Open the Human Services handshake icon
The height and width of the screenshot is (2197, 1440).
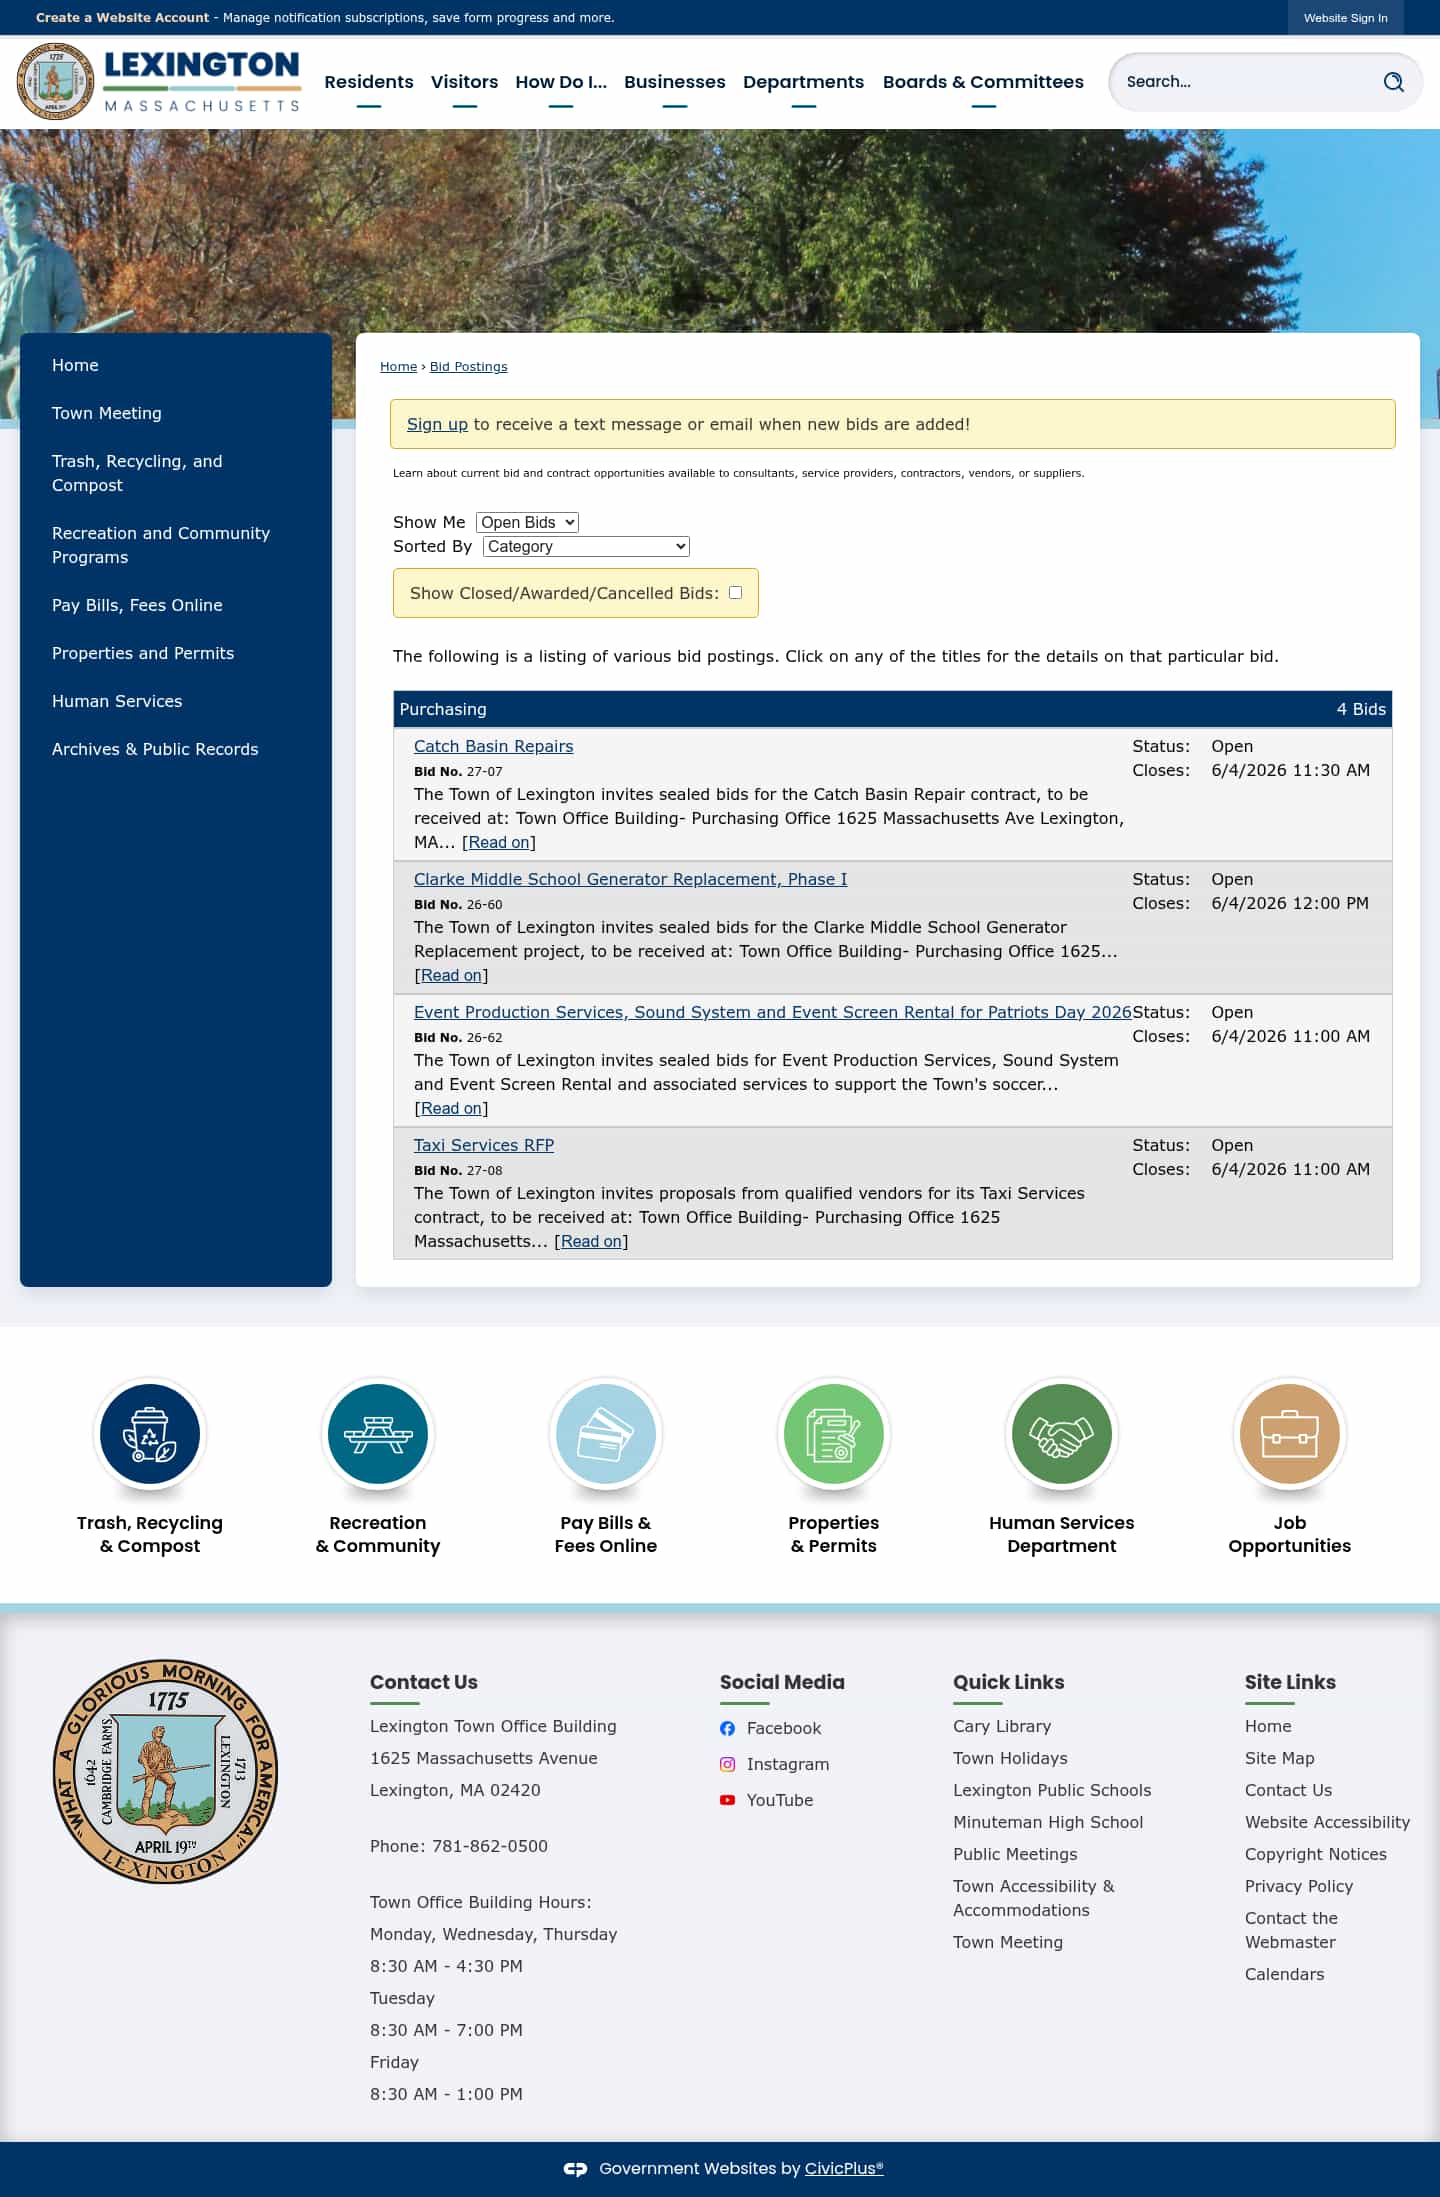coord(1062,1433)
